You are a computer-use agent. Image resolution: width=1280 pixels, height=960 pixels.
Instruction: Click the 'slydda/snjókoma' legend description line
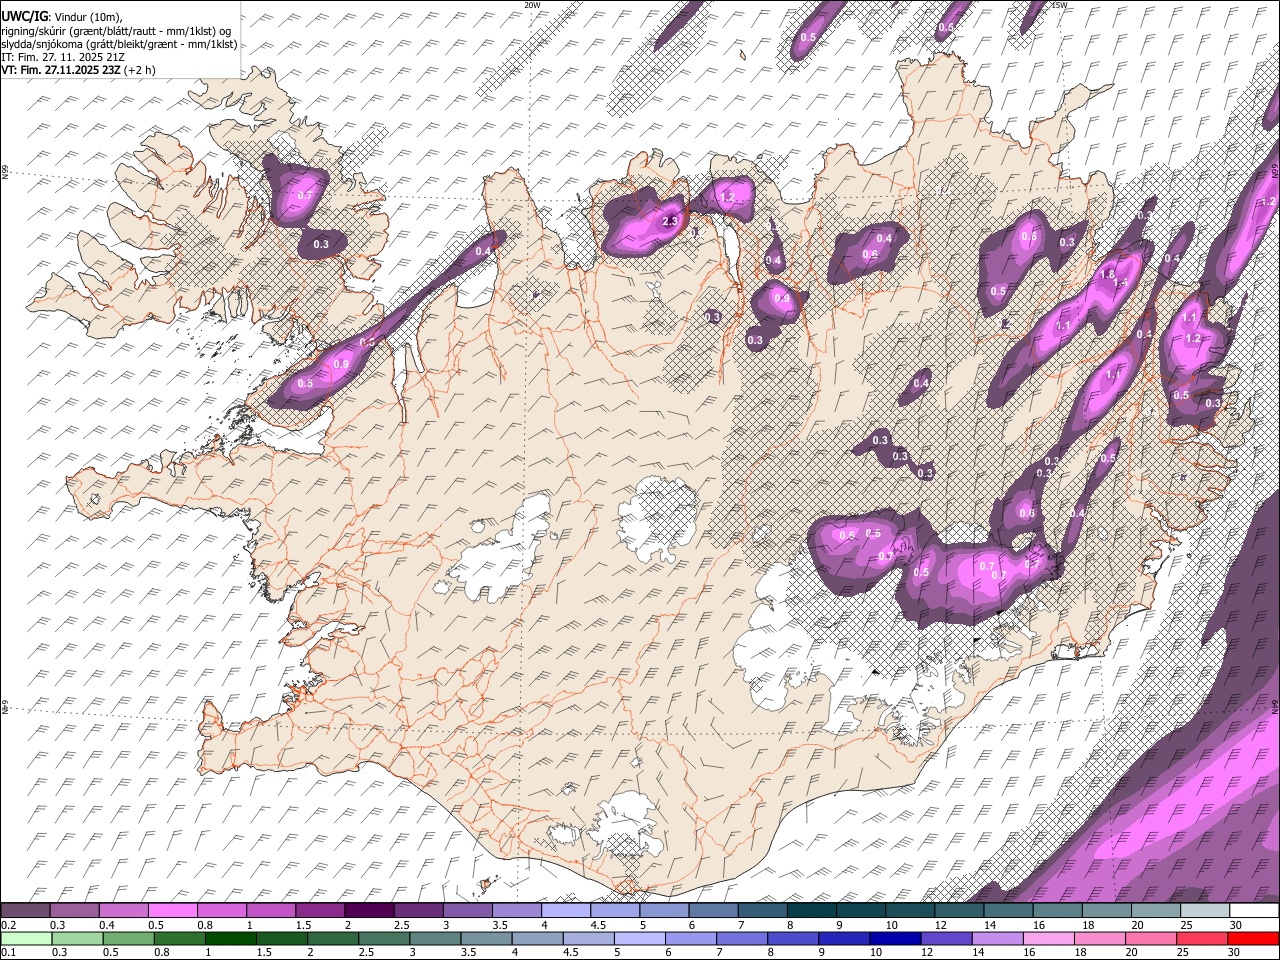pos(119,44)
